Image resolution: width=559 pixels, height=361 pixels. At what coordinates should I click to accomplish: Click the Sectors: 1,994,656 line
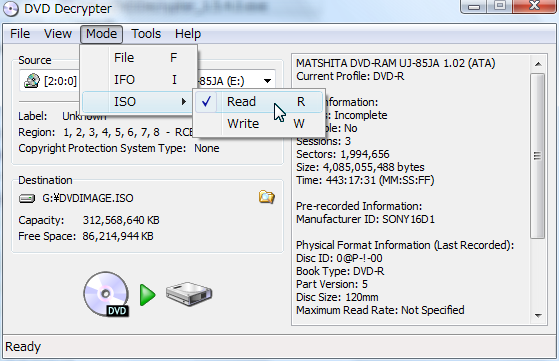click(x=343, y=154)
